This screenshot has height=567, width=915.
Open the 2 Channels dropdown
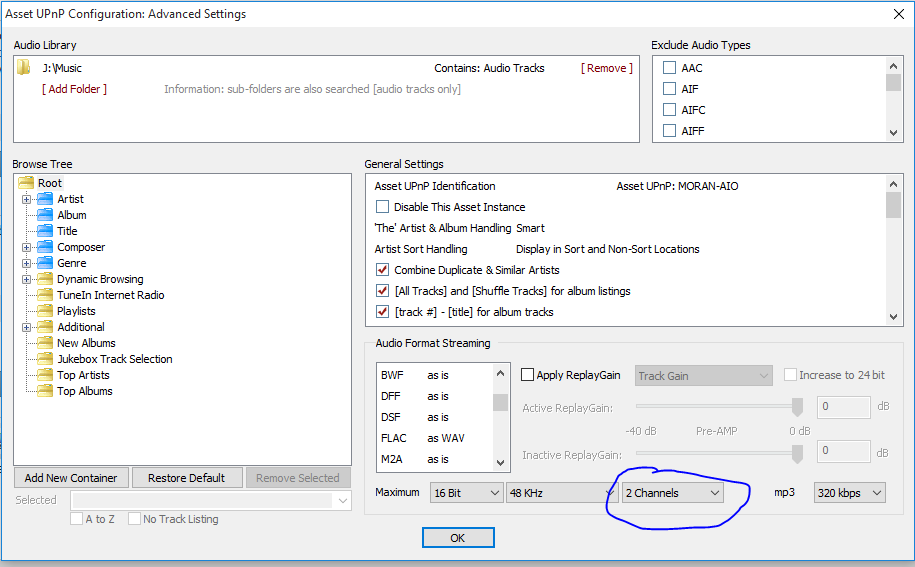[x=673, y=493]
